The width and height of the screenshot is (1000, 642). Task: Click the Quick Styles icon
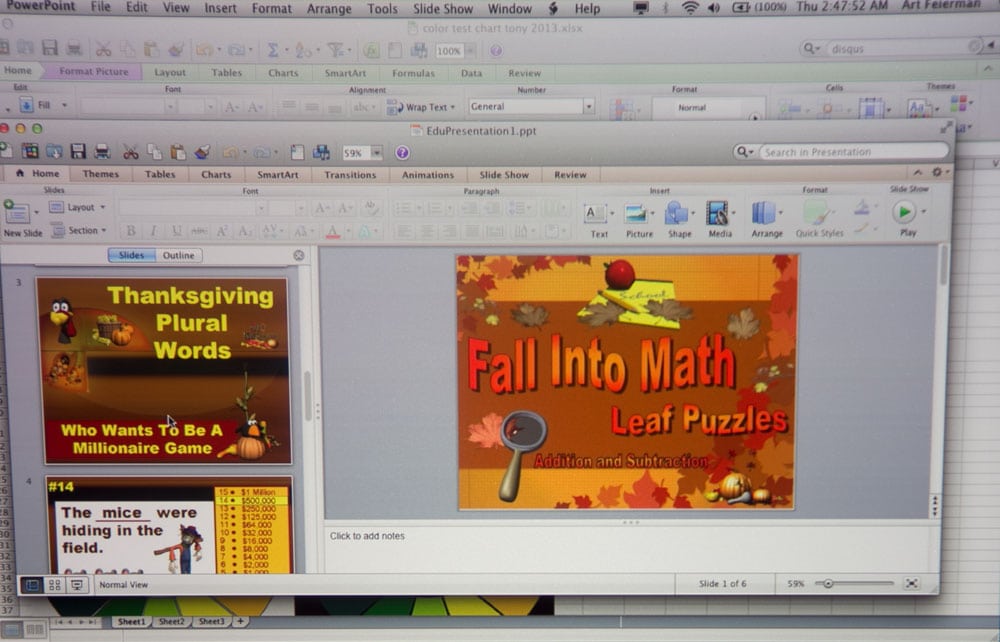pos(816,214)
